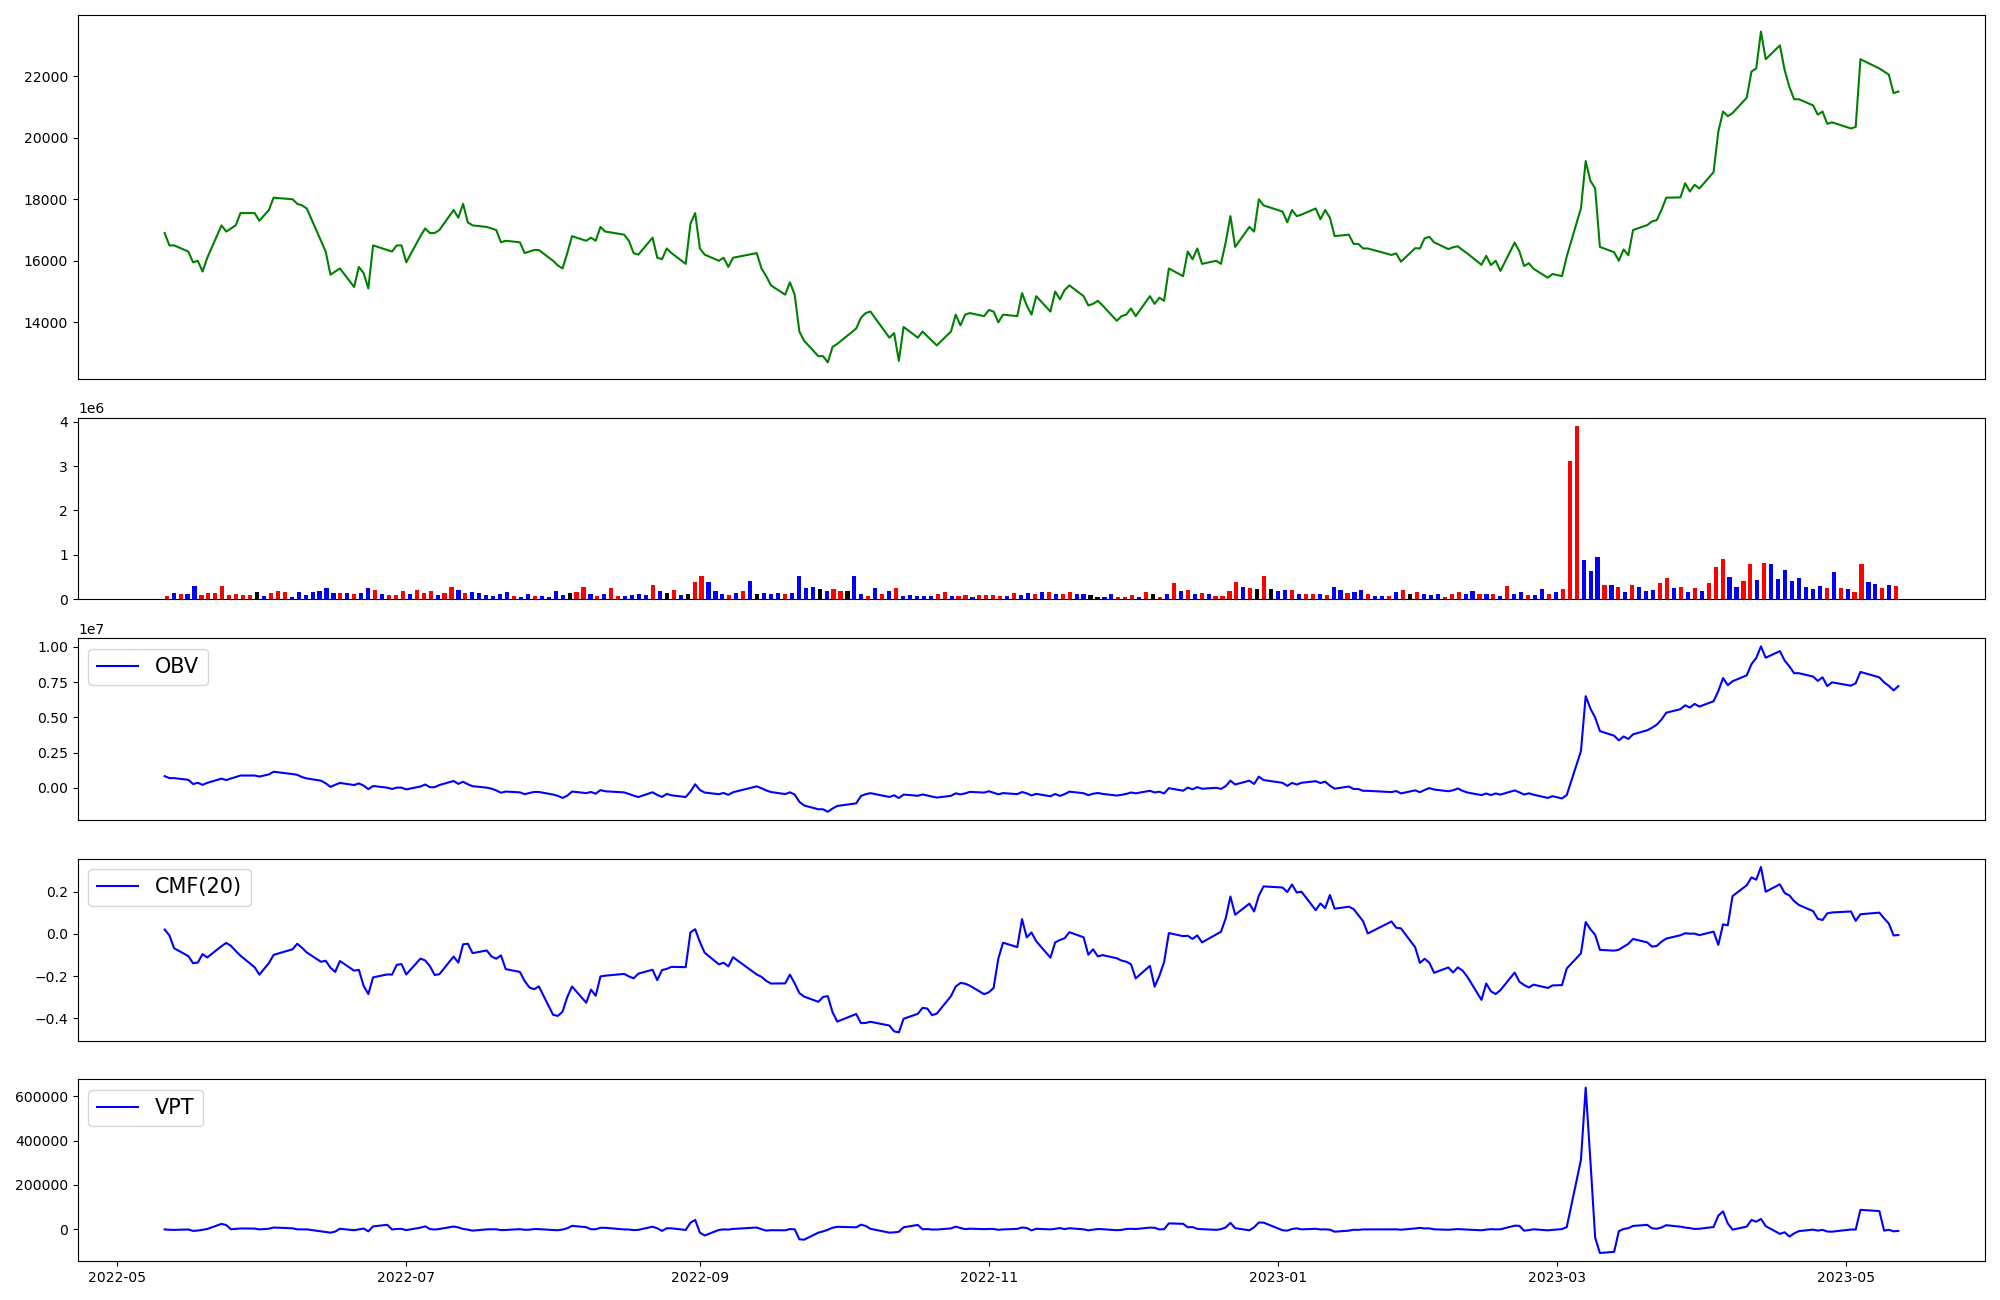Click the 2022-07 date tick label
This screenshot has height=1300, width=2000.
406,1277
